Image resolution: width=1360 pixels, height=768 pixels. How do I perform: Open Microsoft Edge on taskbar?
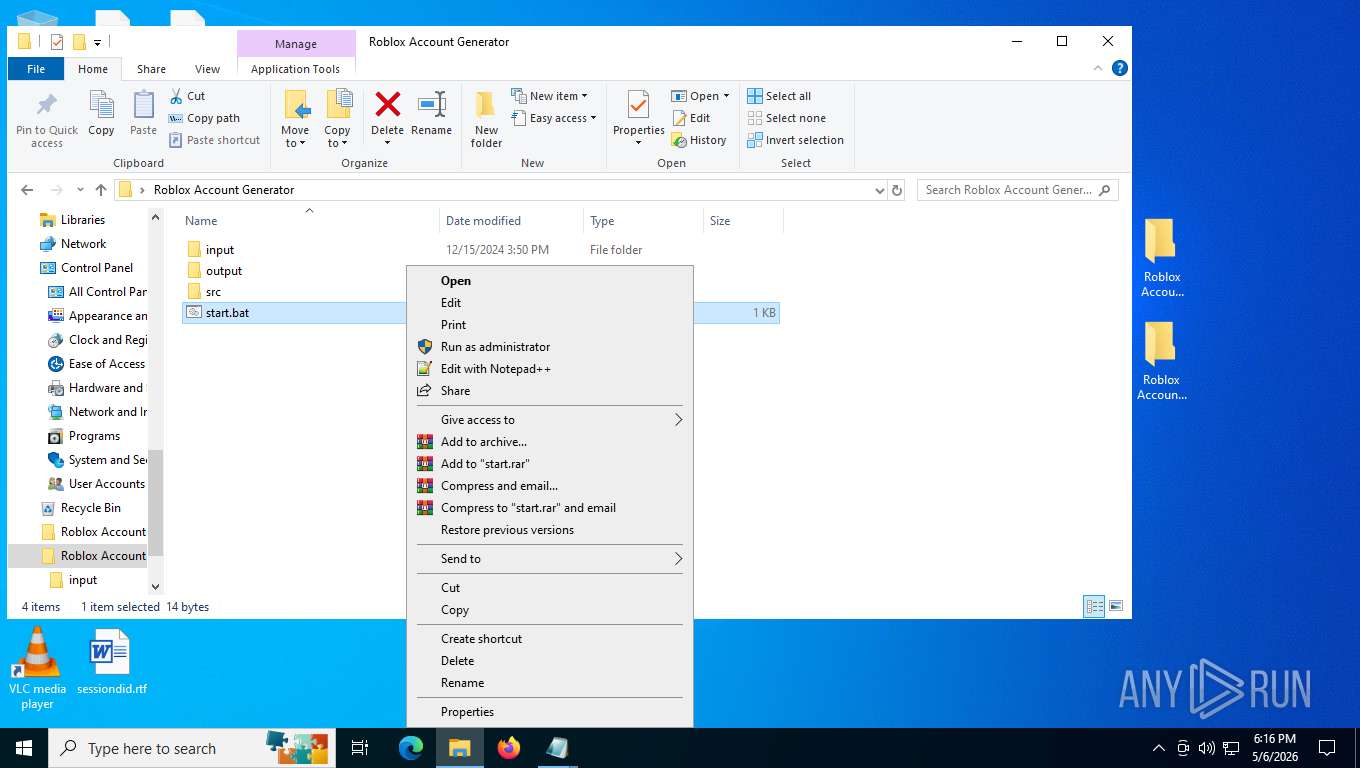[x=411, y=748]
